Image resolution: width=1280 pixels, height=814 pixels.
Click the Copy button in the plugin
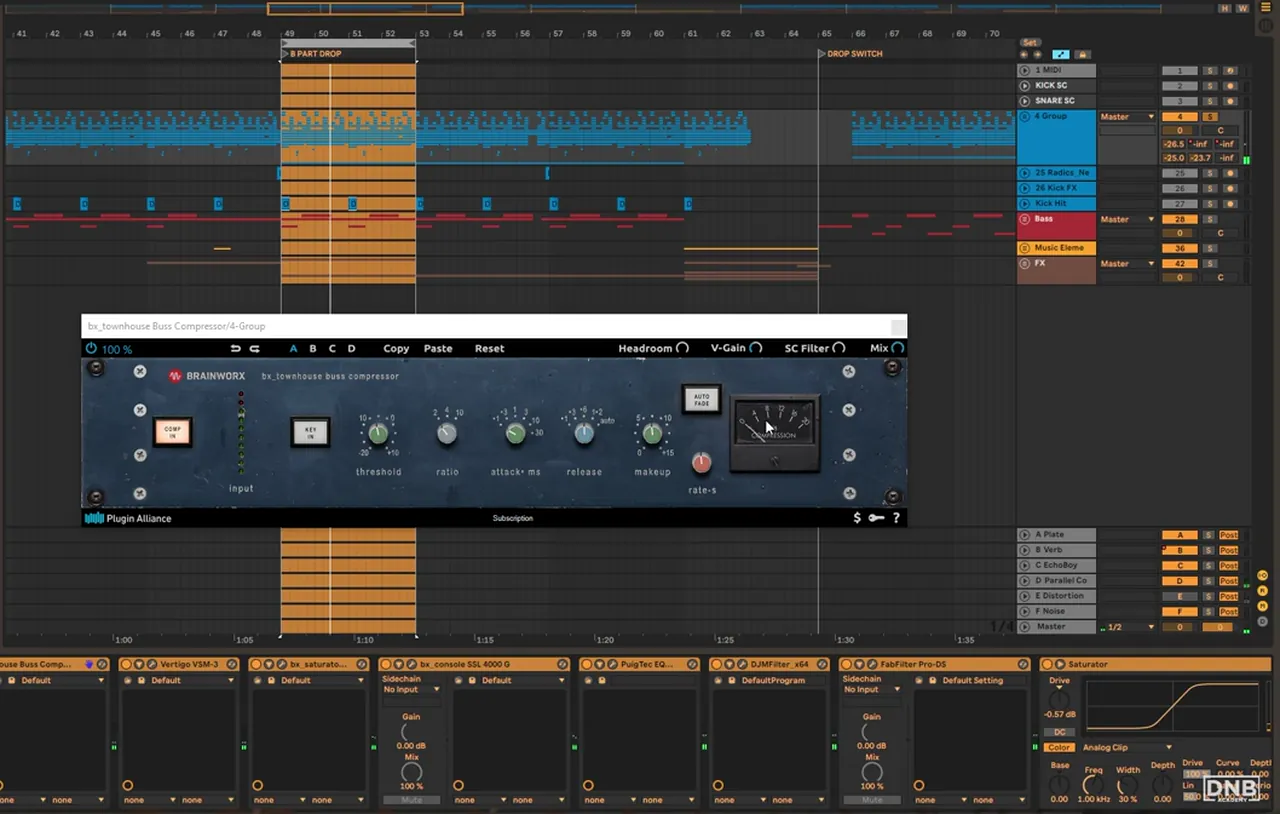click(x=396, y=349)
